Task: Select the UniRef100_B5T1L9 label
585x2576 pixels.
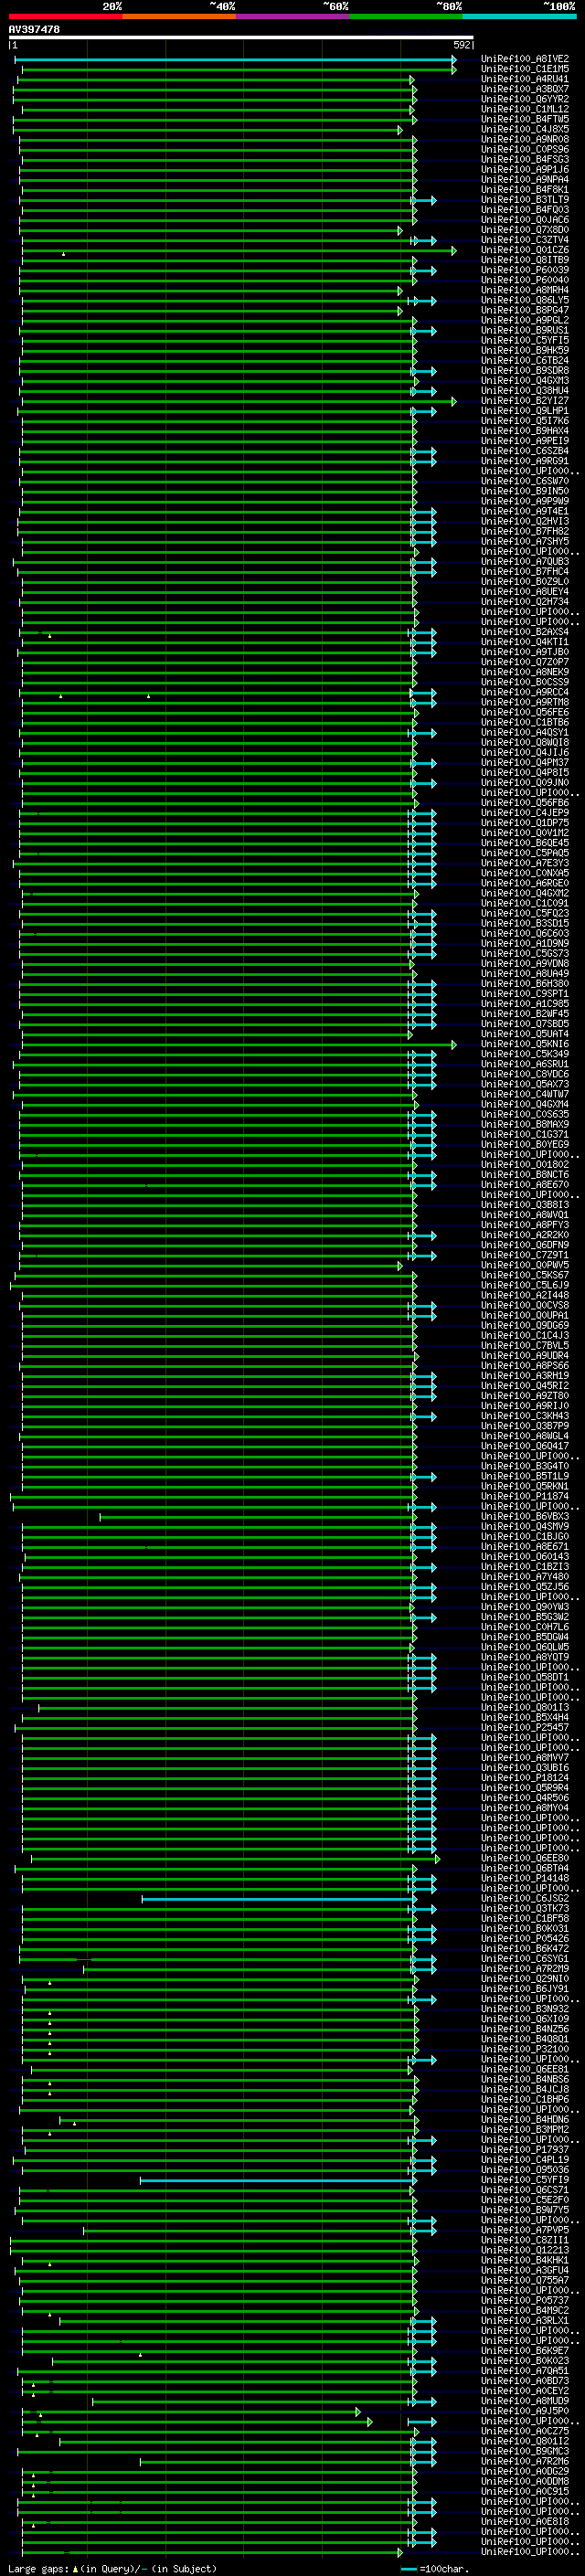Action: [x=525, y=1476]
